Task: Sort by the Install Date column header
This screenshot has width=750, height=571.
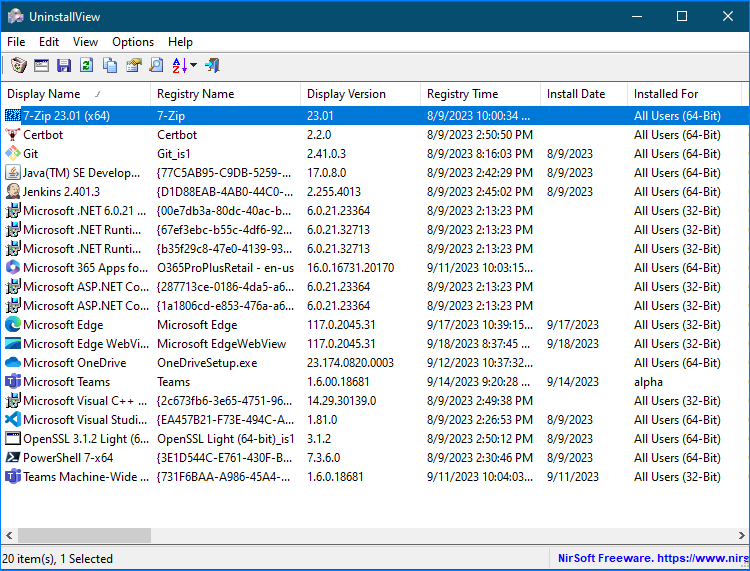Action: click(x=584, y=94)
